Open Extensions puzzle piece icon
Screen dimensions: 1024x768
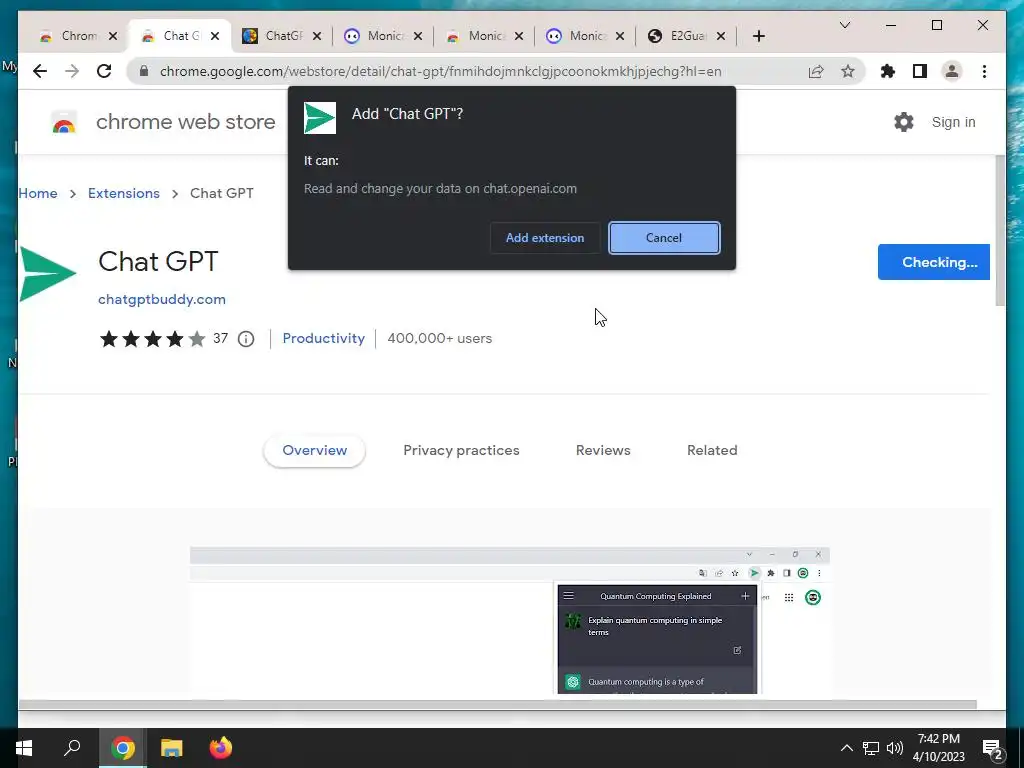point(888,71)
